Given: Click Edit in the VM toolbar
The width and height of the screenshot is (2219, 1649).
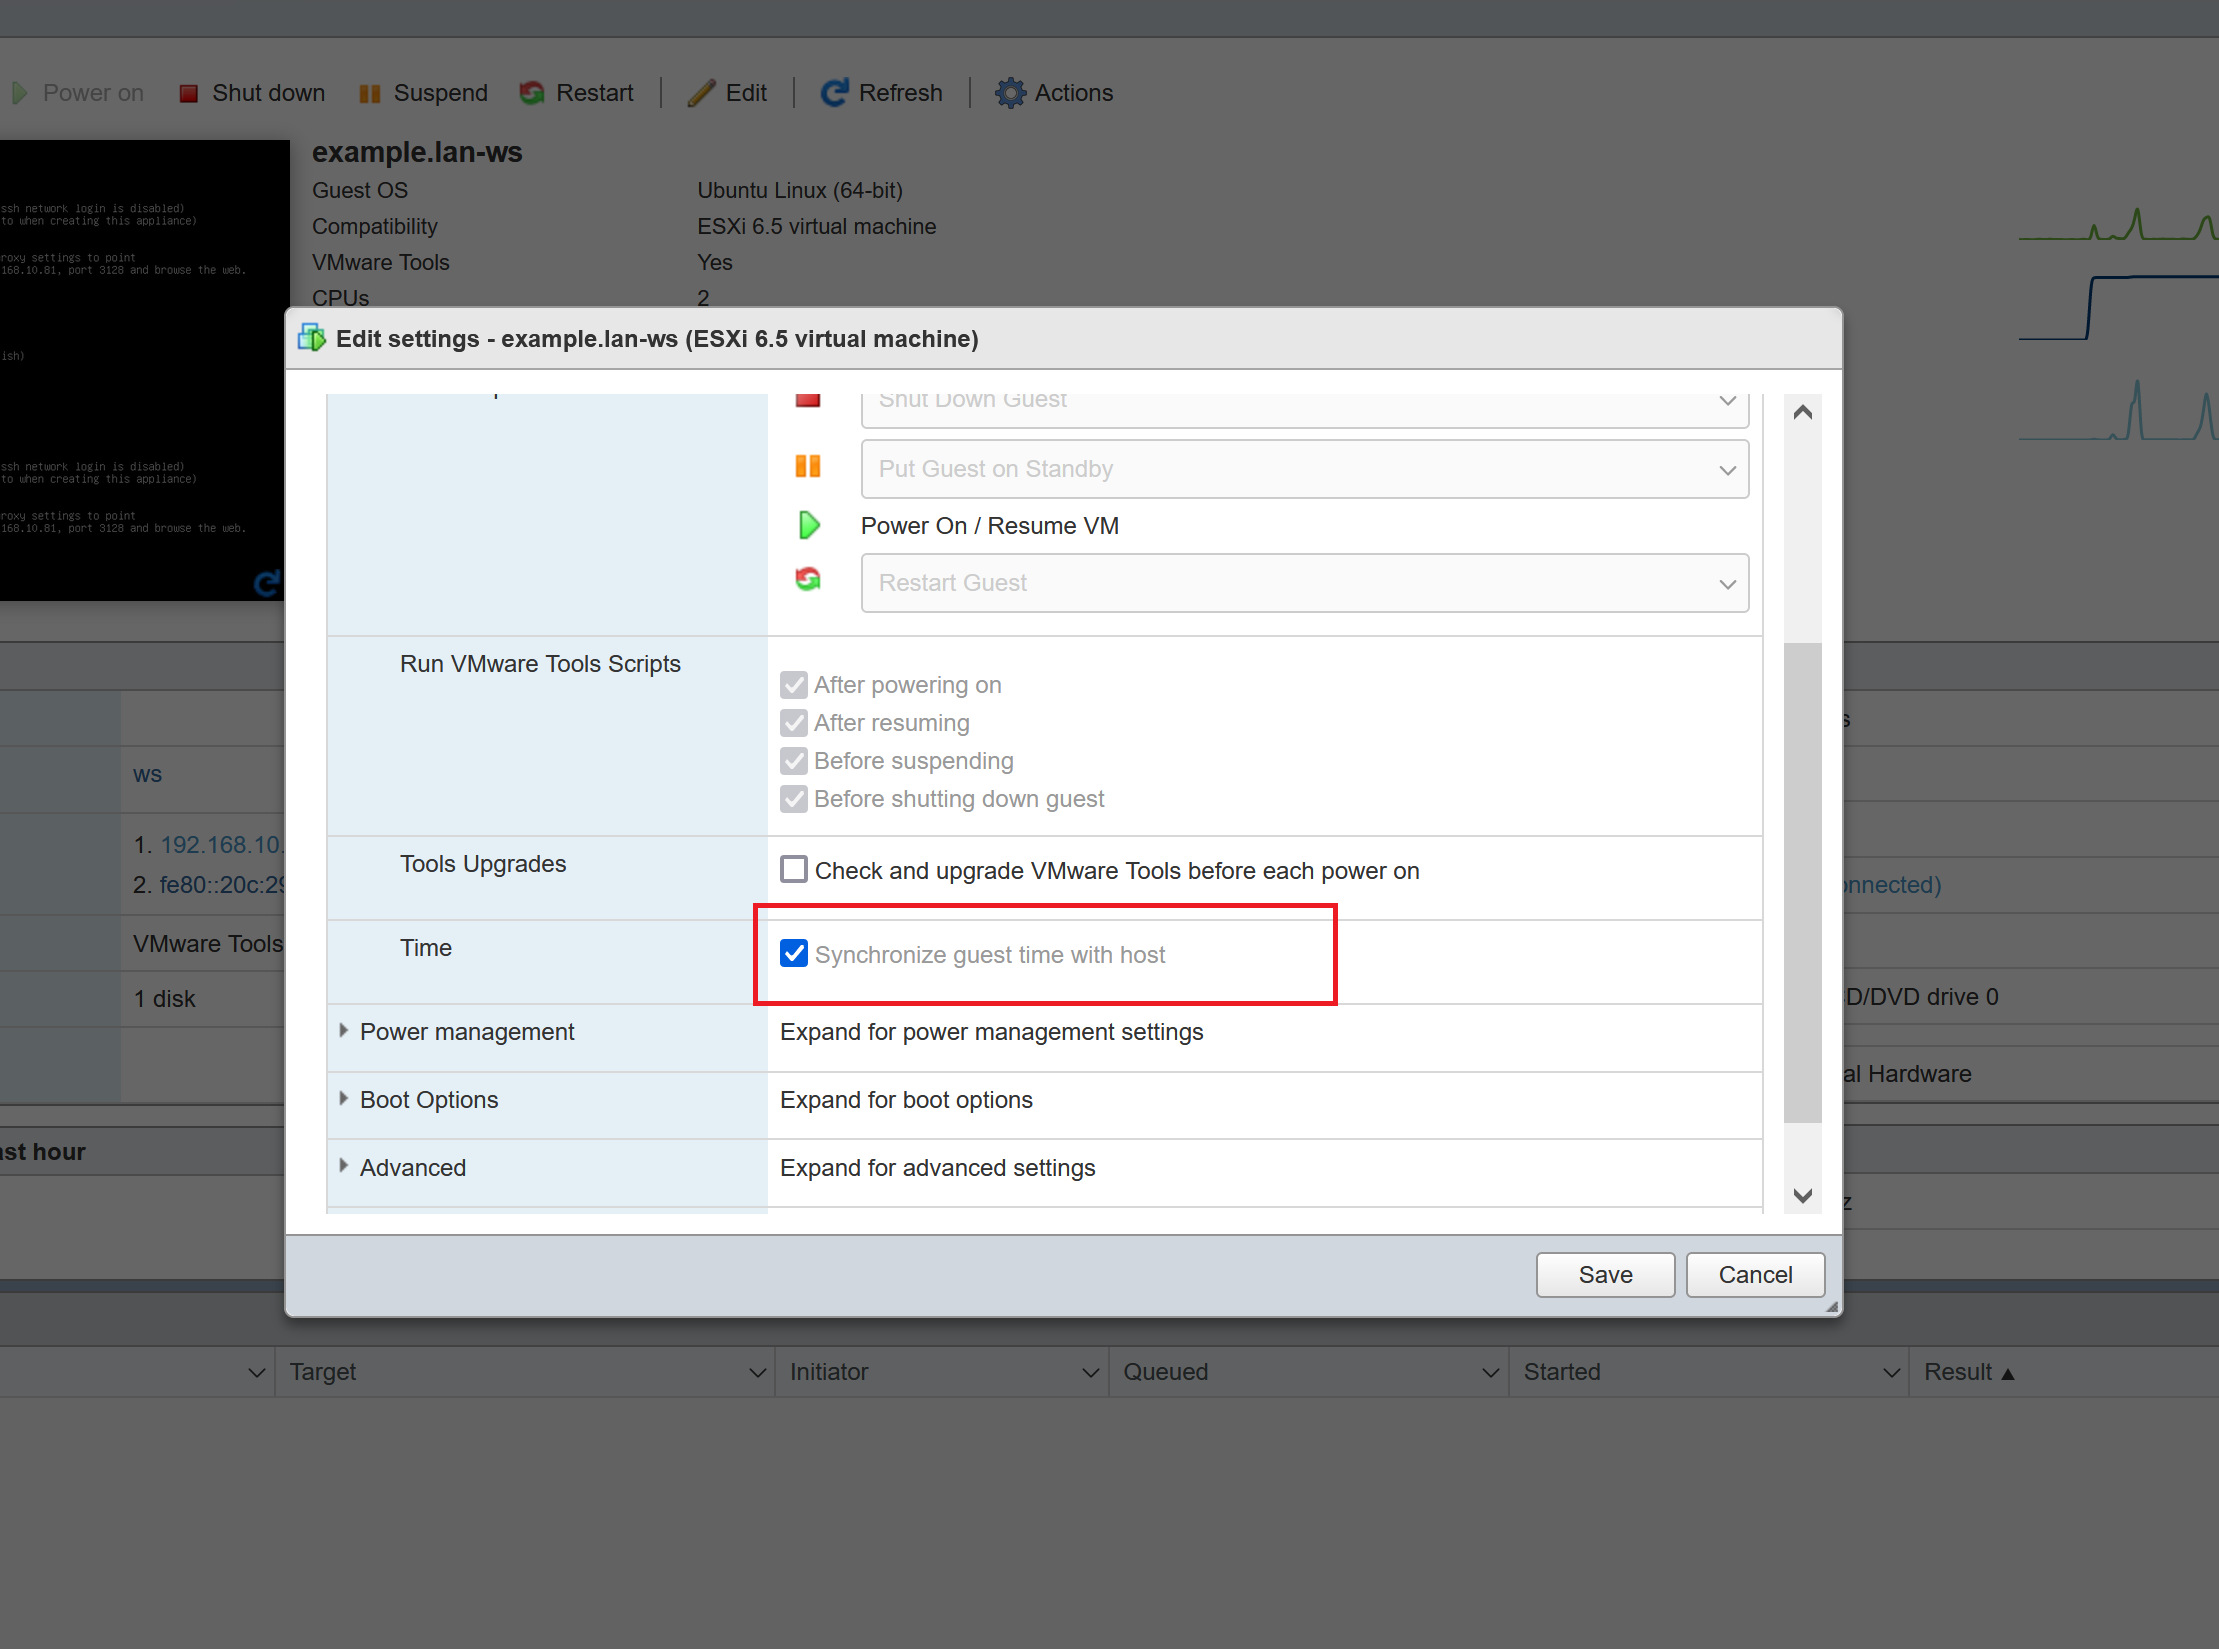Looking at the screenshot, I should click(728, 93).
